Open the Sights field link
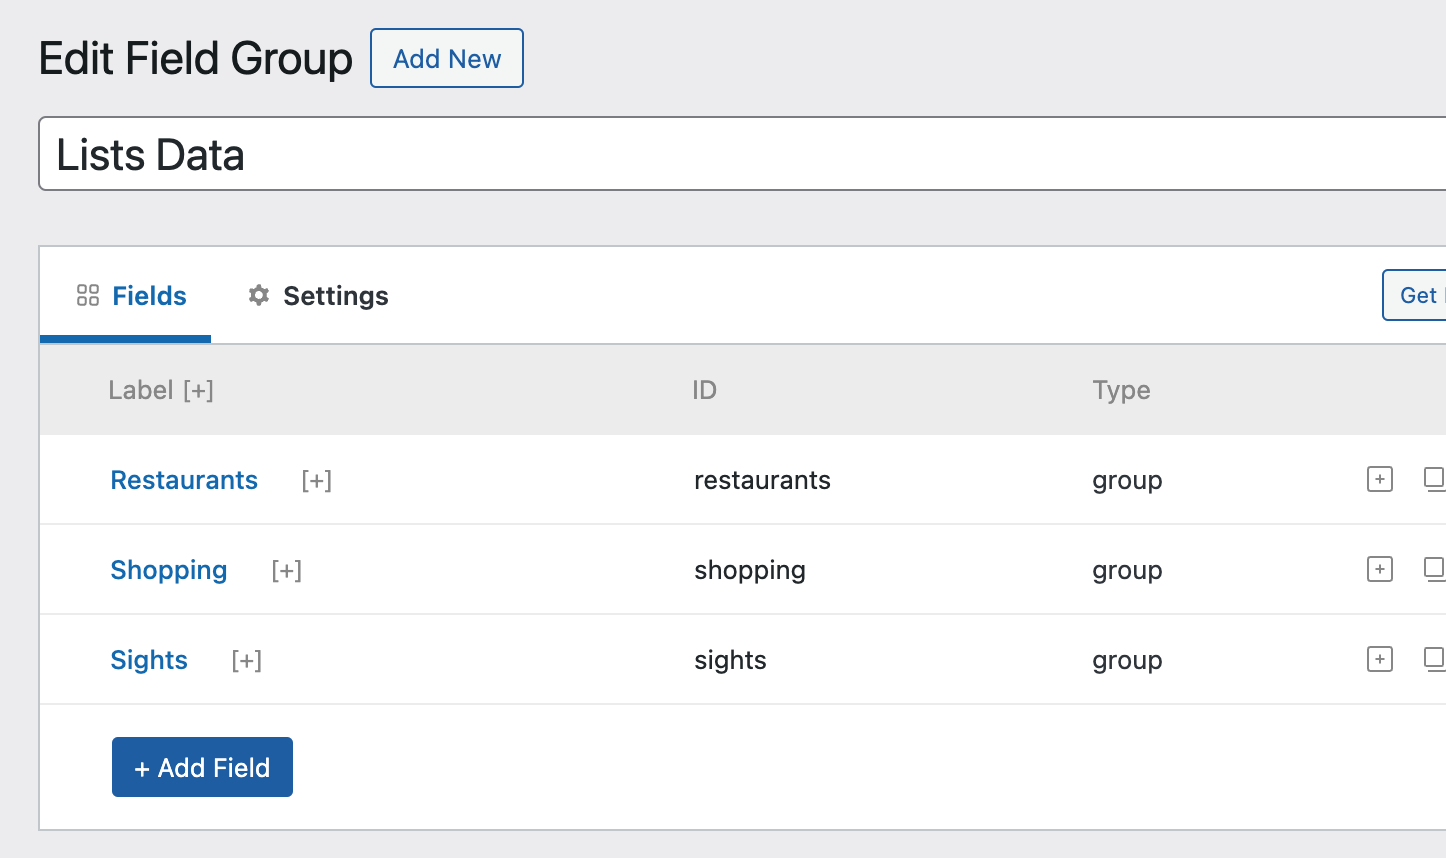 click(149, 660)
